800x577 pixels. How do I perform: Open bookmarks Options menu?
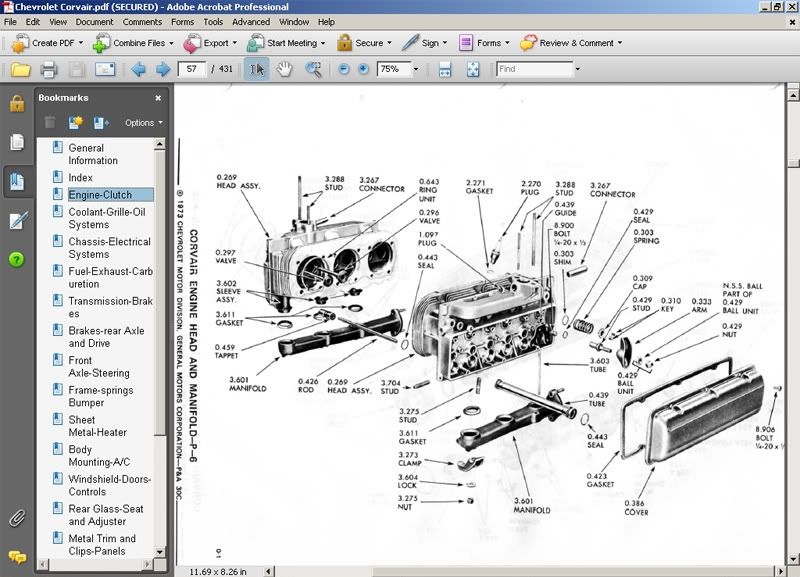click(x=143, y=122)
